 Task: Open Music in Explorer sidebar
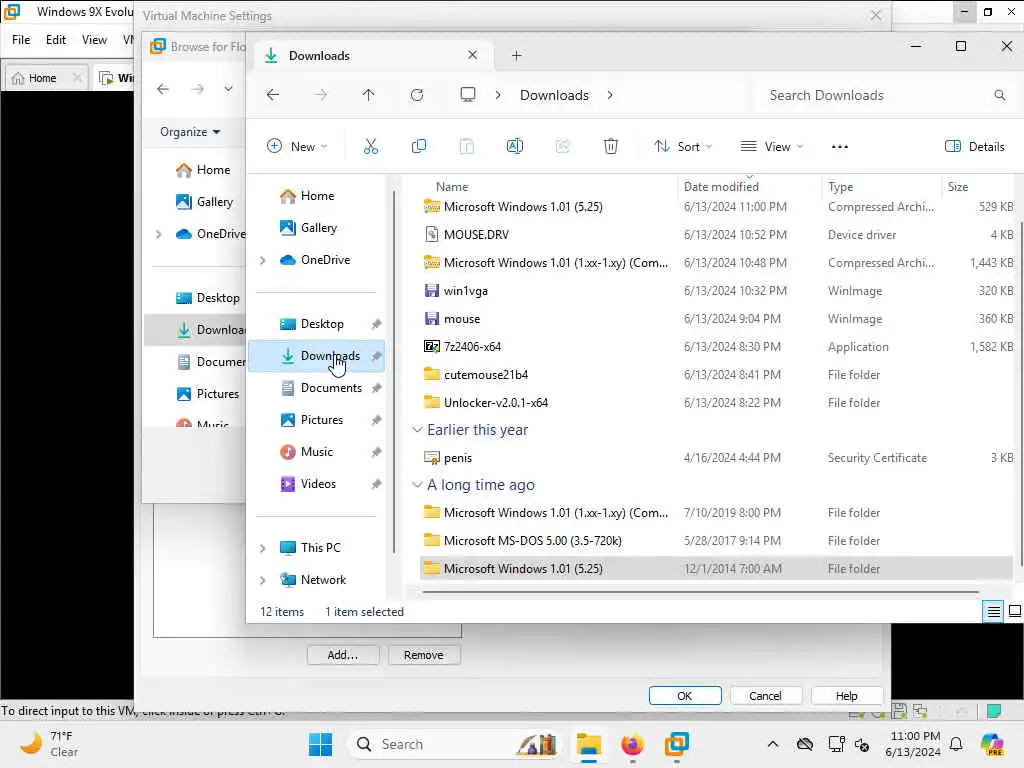click(317, 452)
